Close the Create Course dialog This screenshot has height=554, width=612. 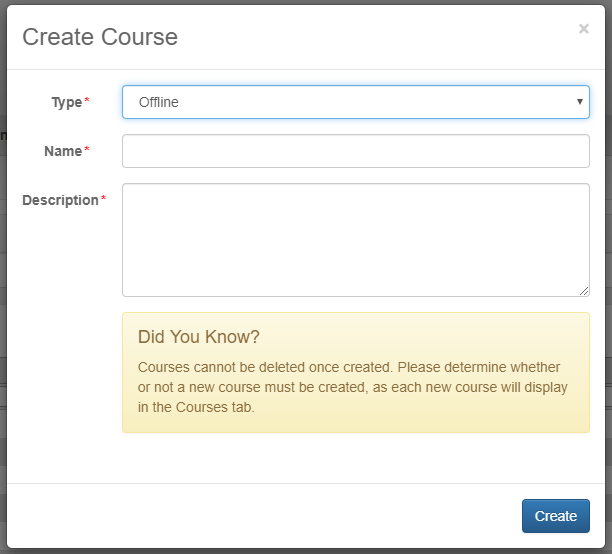coord(584,29)
